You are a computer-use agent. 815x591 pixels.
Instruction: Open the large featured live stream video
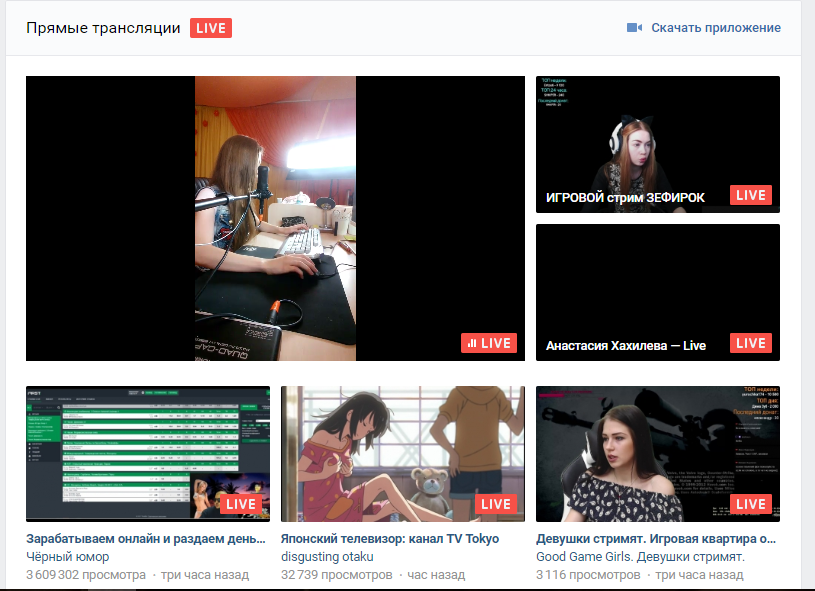275,218
